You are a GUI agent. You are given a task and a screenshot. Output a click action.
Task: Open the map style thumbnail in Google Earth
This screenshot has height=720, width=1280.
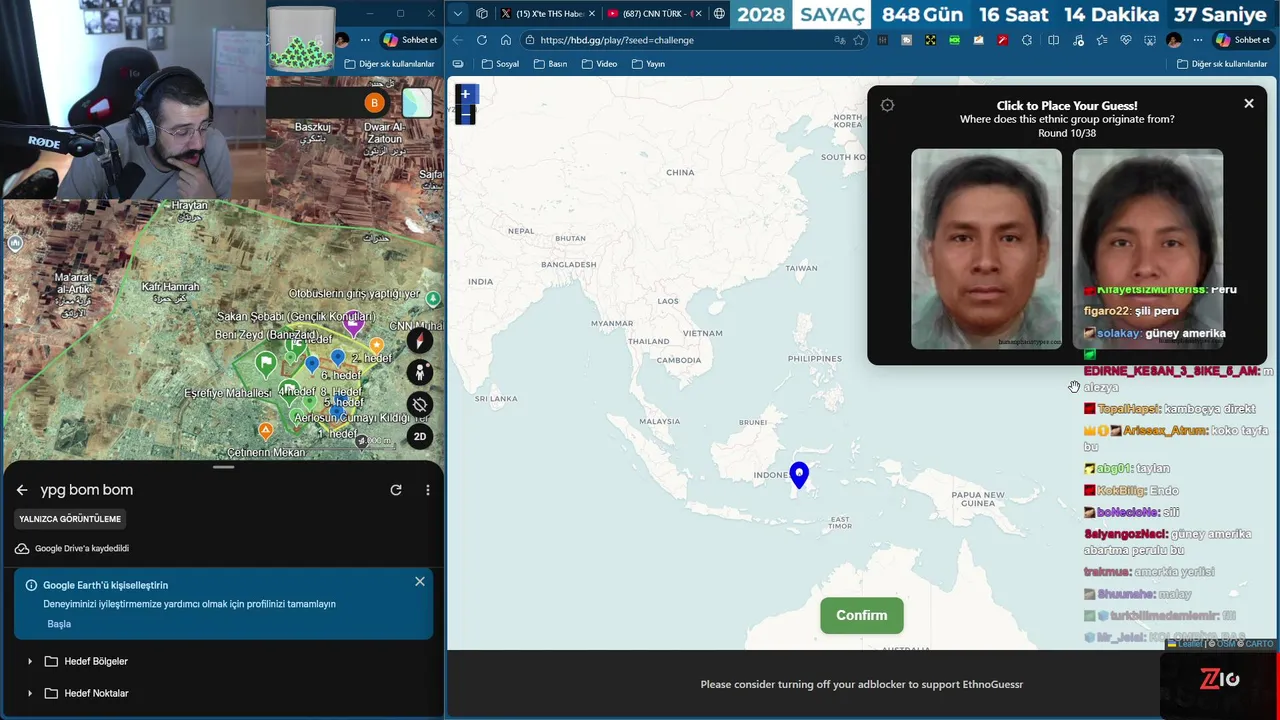(x=417, y=103)
